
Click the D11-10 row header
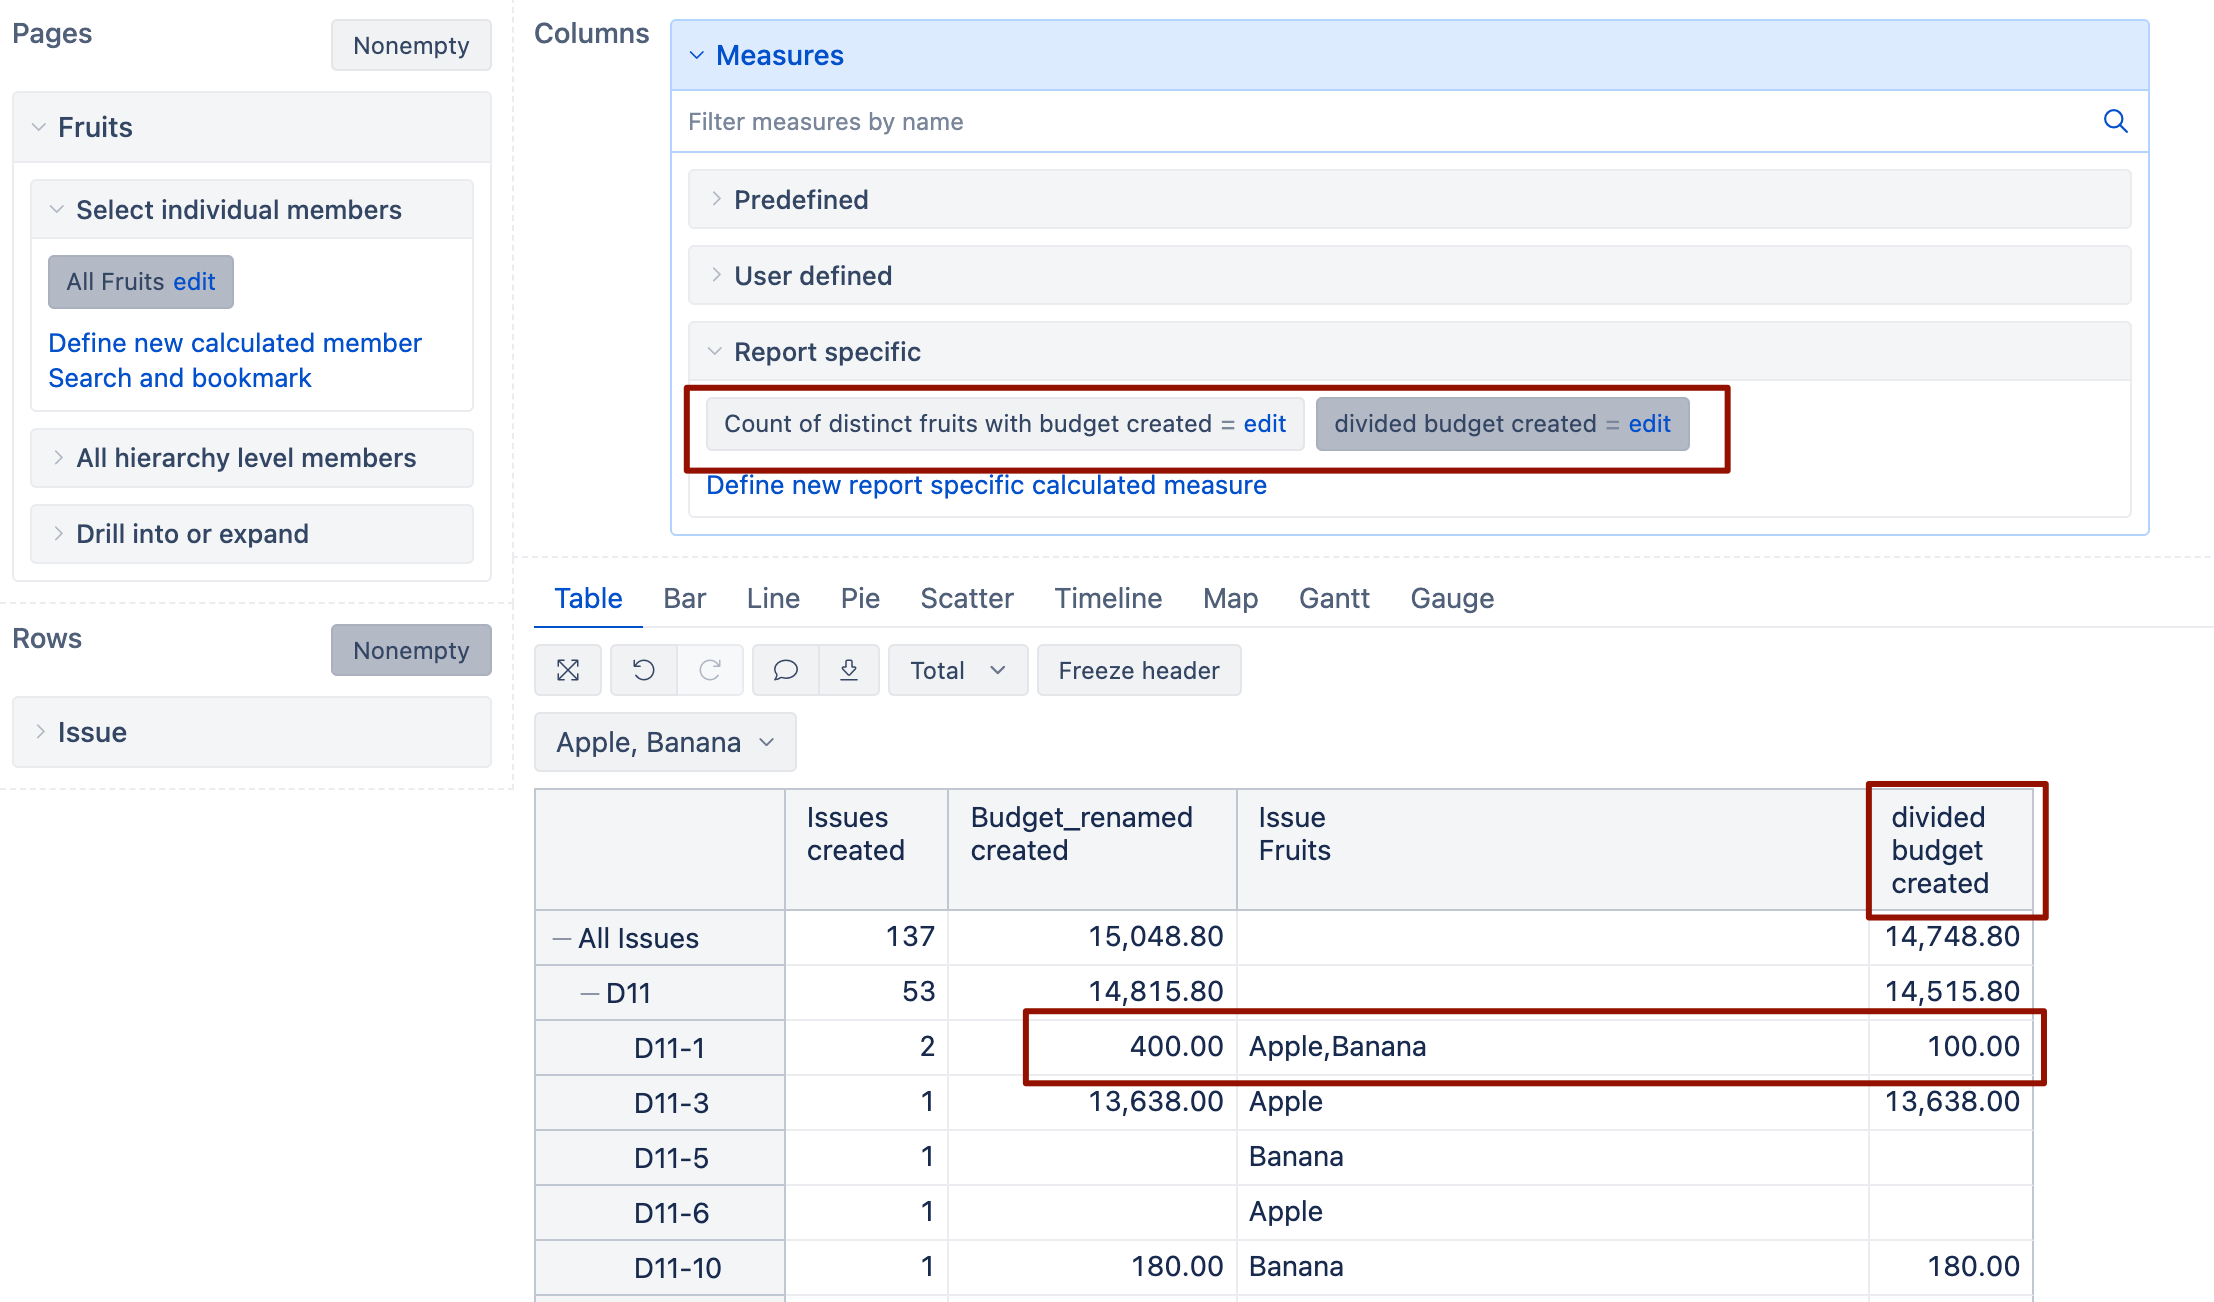click(x=660, y=1268)
